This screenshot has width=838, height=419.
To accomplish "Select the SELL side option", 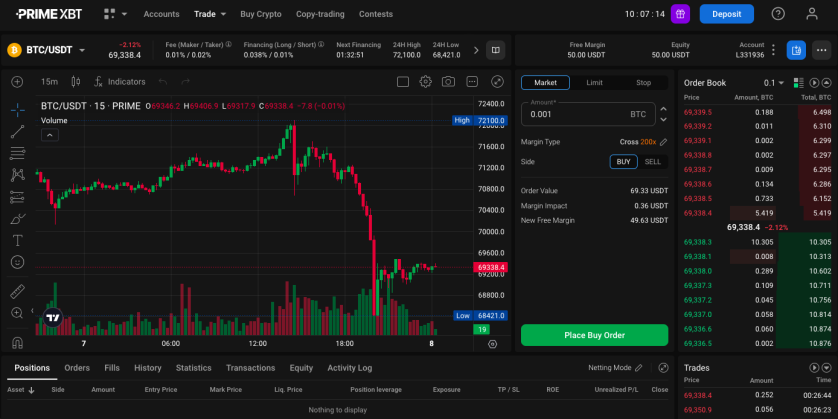I will click(653, 162).
